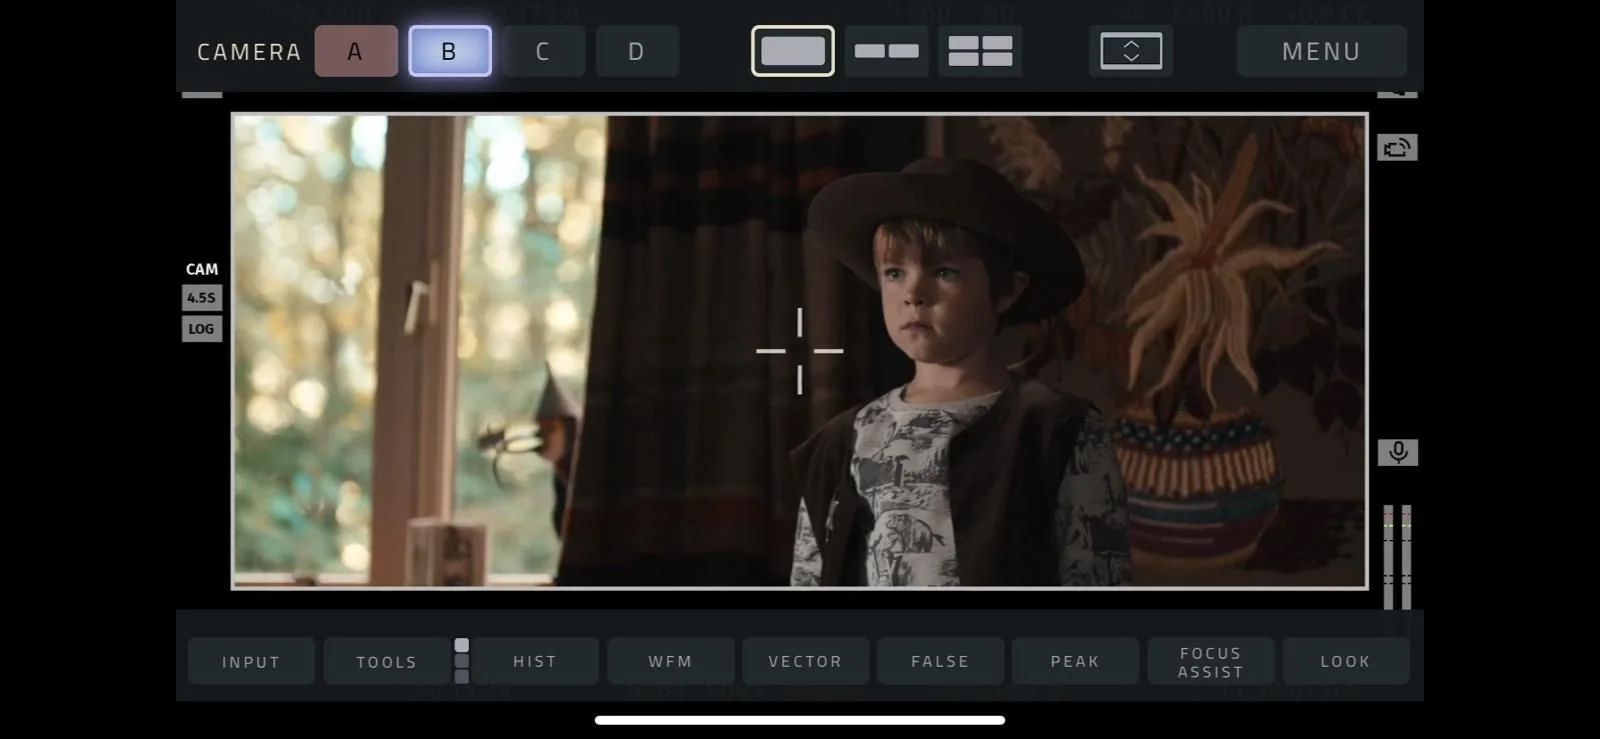
Task: Open the MENU
Action: coord(1322,51)
